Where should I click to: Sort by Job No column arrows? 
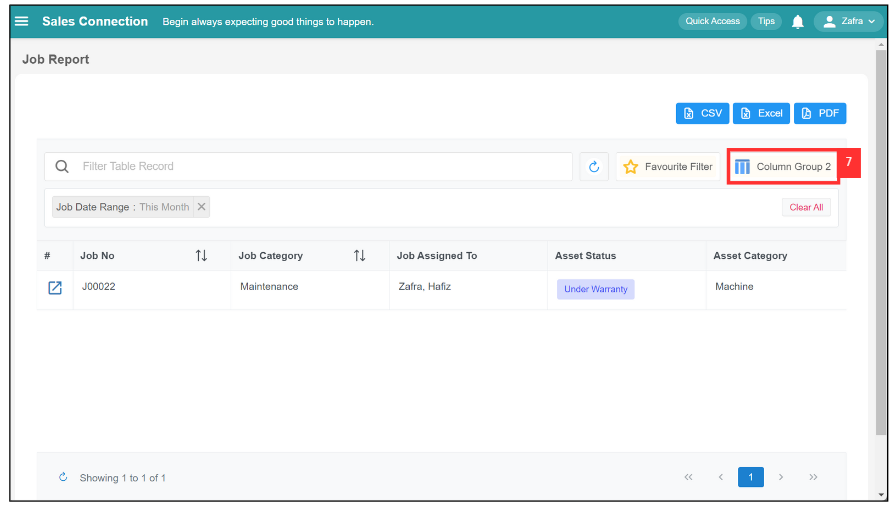201,255
